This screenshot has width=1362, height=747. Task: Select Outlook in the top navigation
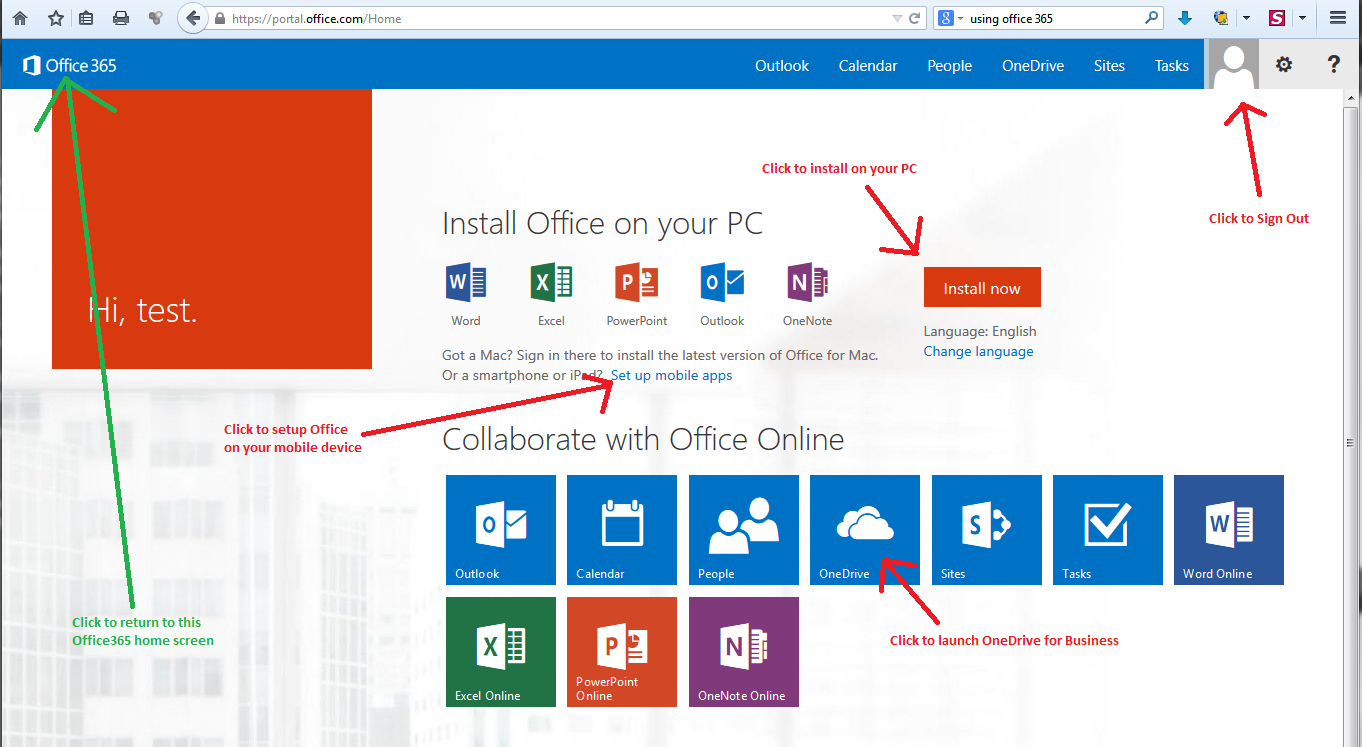pyautogui.click(x=782, y=66)
